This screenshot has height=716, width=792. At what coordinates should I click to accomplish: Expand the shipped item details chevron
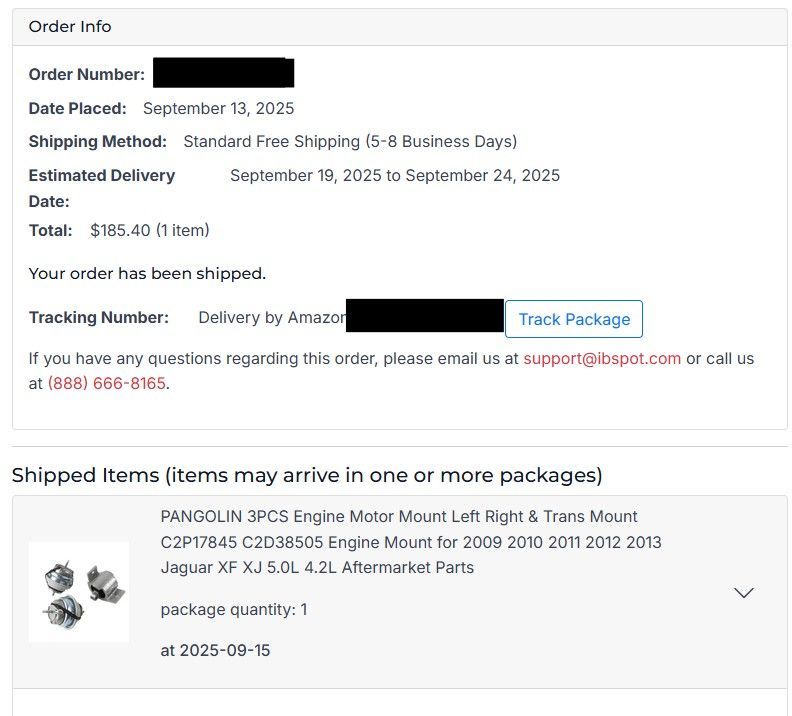pos(743,593)
